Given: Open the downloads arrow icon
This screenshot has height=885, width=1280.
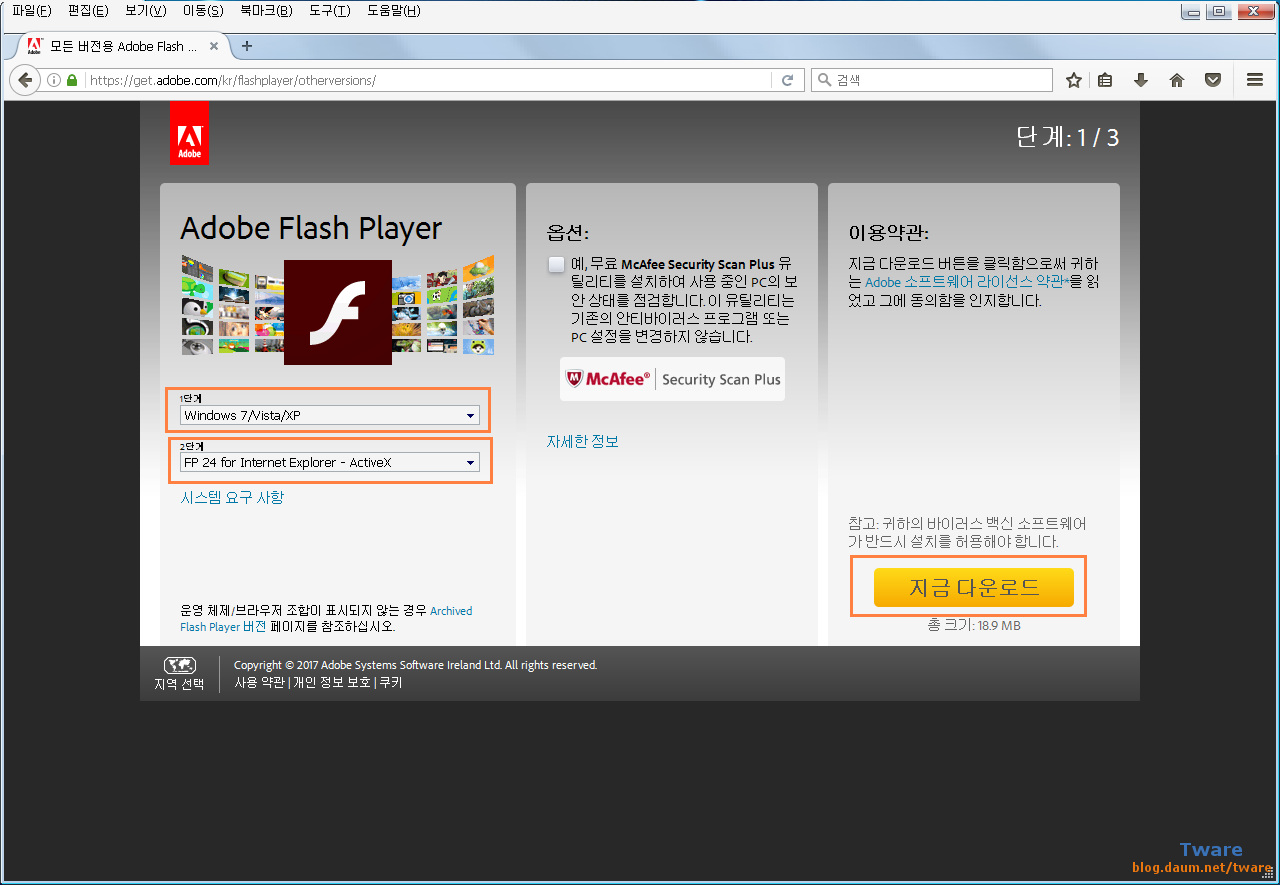Looking at the screenshot, I should pyautogui.click(x=1140, y=80).
